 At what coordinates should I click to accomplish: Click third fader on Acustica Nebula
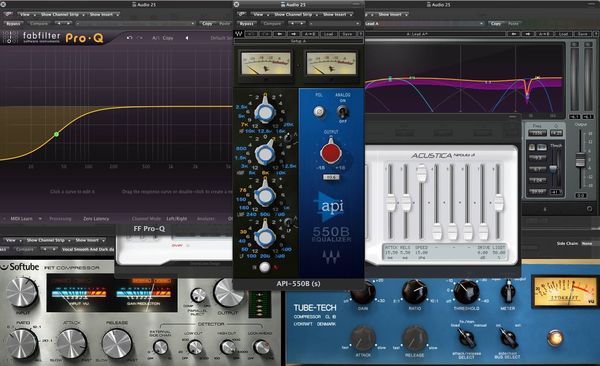[421, 173]
